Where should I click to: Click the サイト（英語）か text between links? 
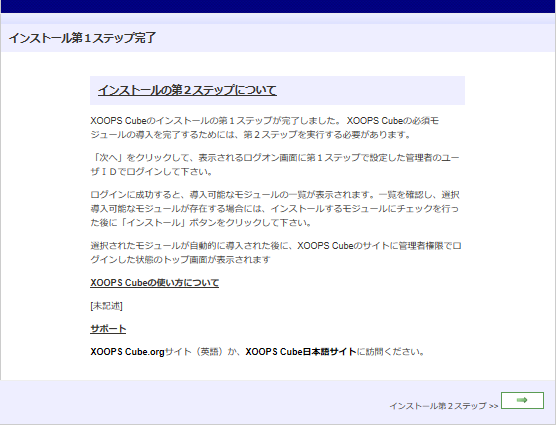pos(205,352)
